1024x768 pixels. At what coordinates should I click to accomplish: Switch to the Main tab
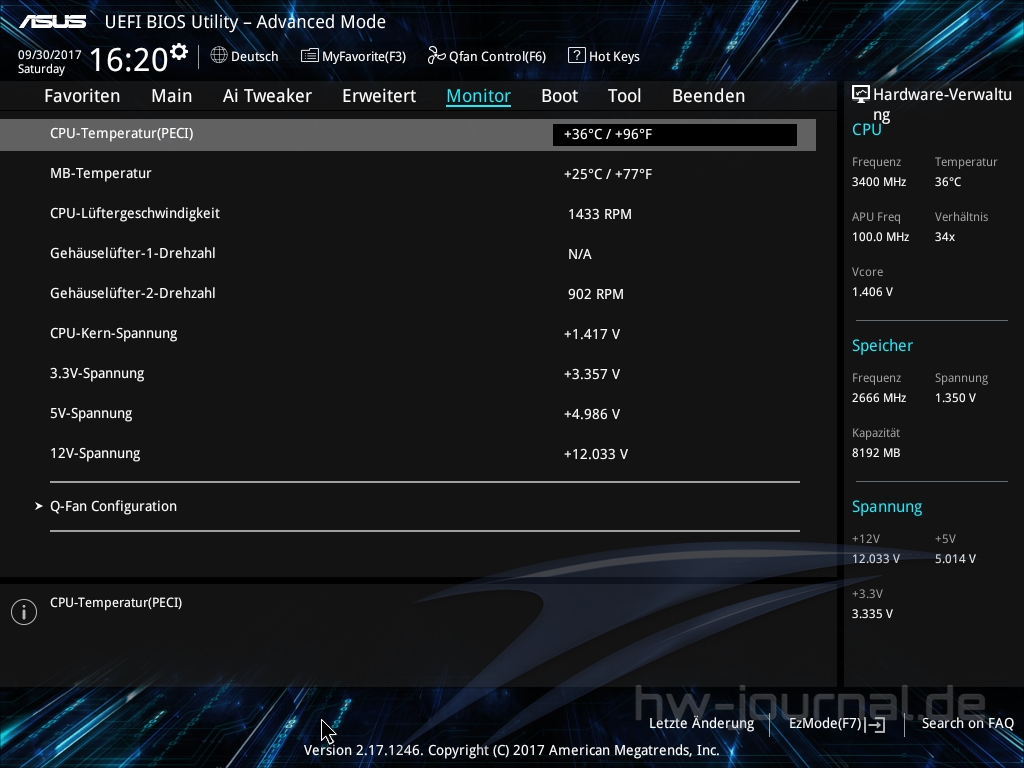172,95
